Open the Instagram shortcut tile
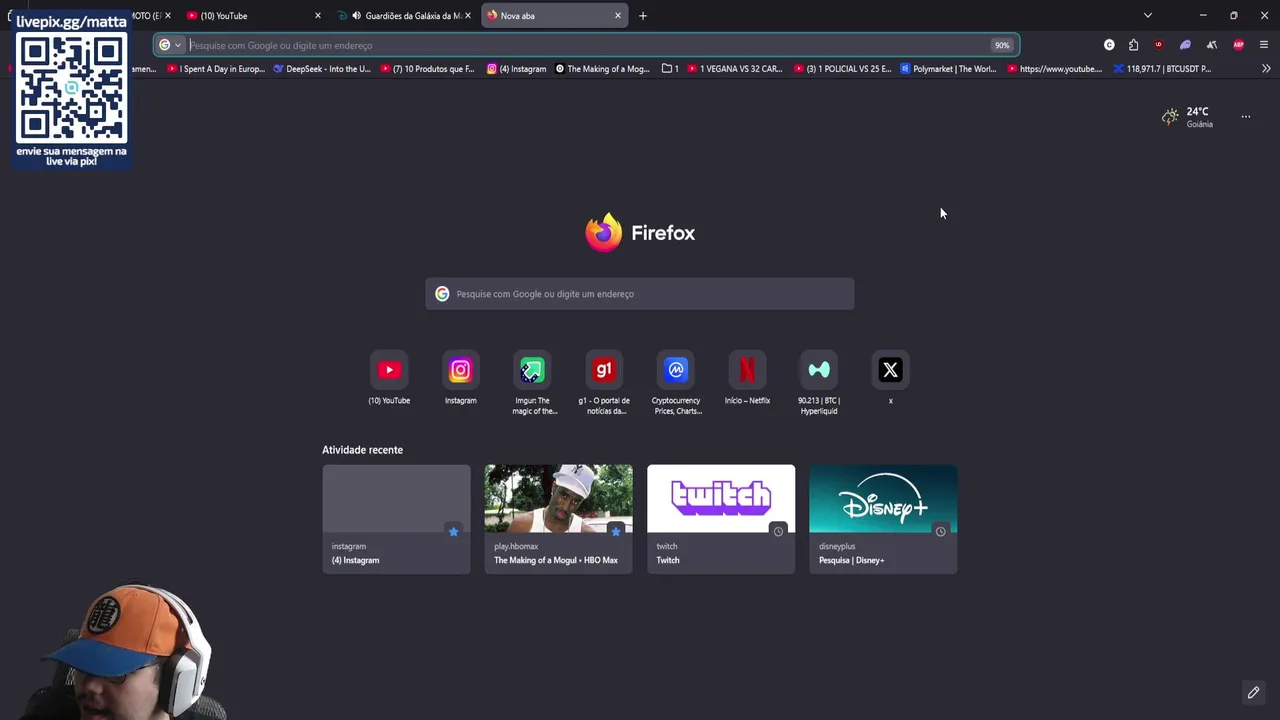The width and height of the screenshot is (1280, 720). [460, 370]
